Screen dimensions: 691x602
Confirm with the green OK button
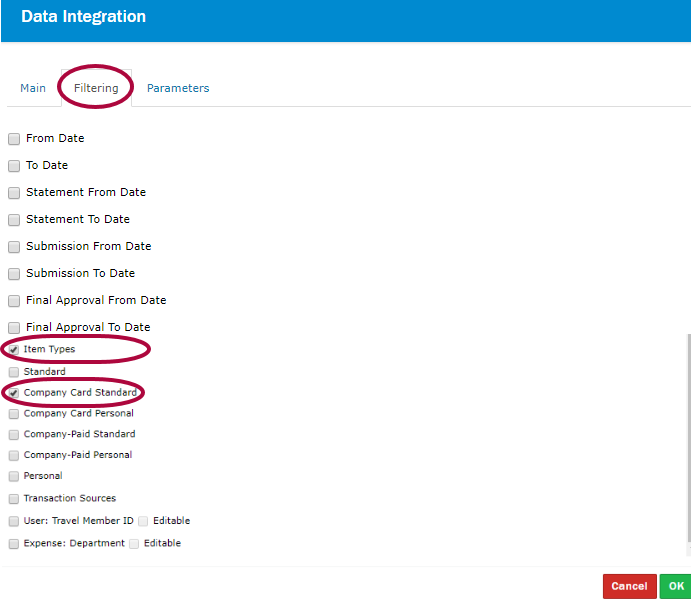point(676,587)
